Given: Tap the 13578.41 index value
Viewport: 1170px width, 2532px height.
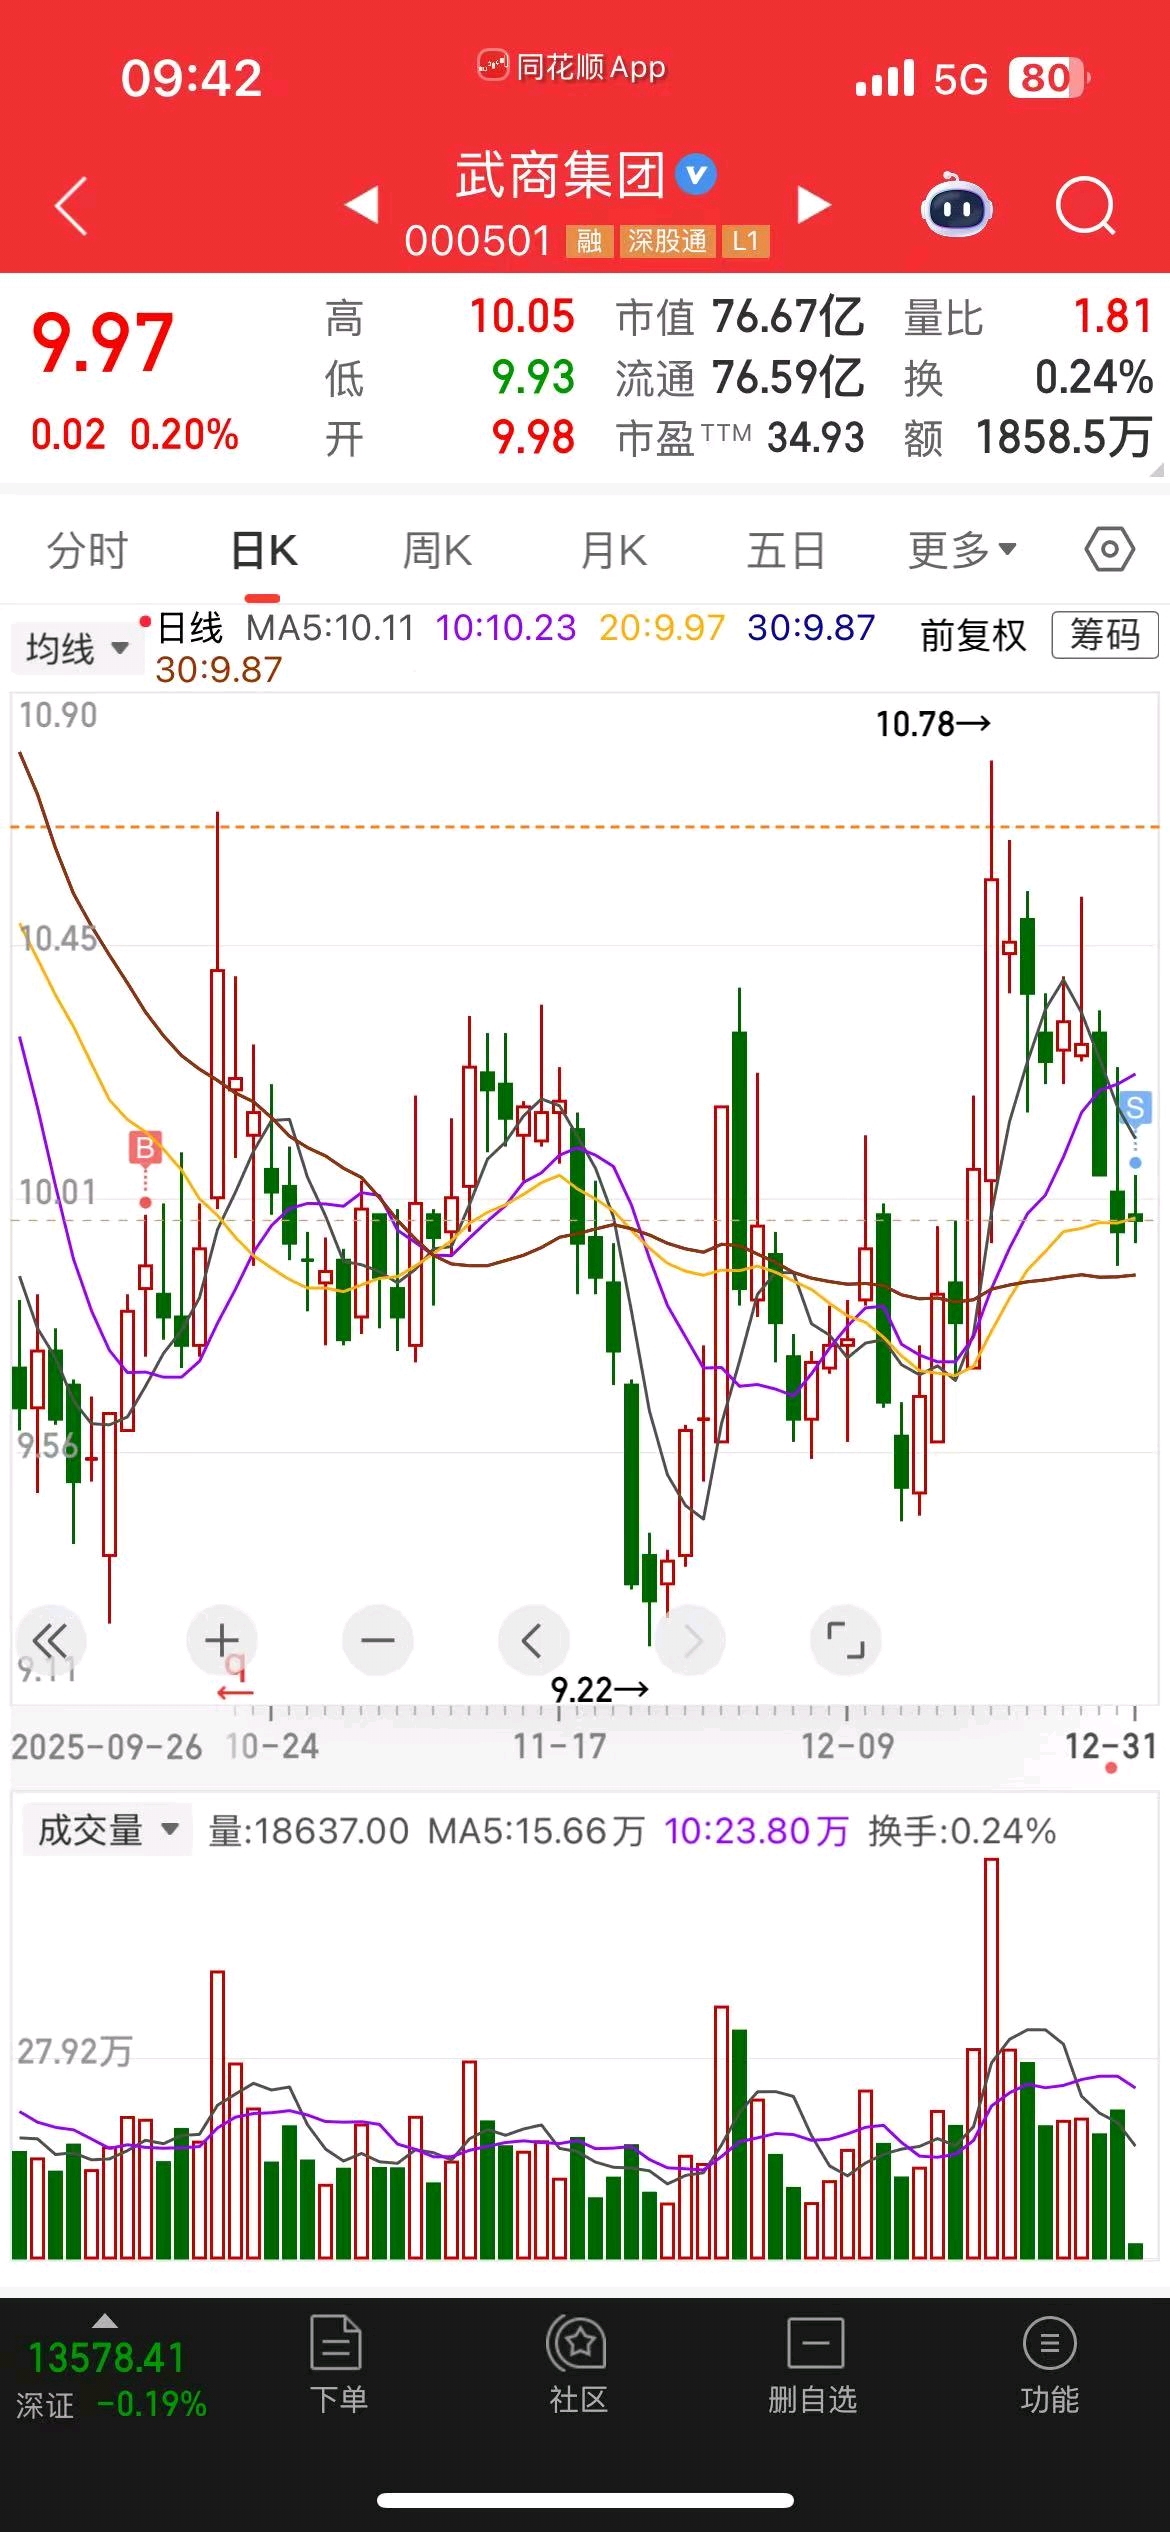Looking at the screenshot, I should click(107, 2358).
